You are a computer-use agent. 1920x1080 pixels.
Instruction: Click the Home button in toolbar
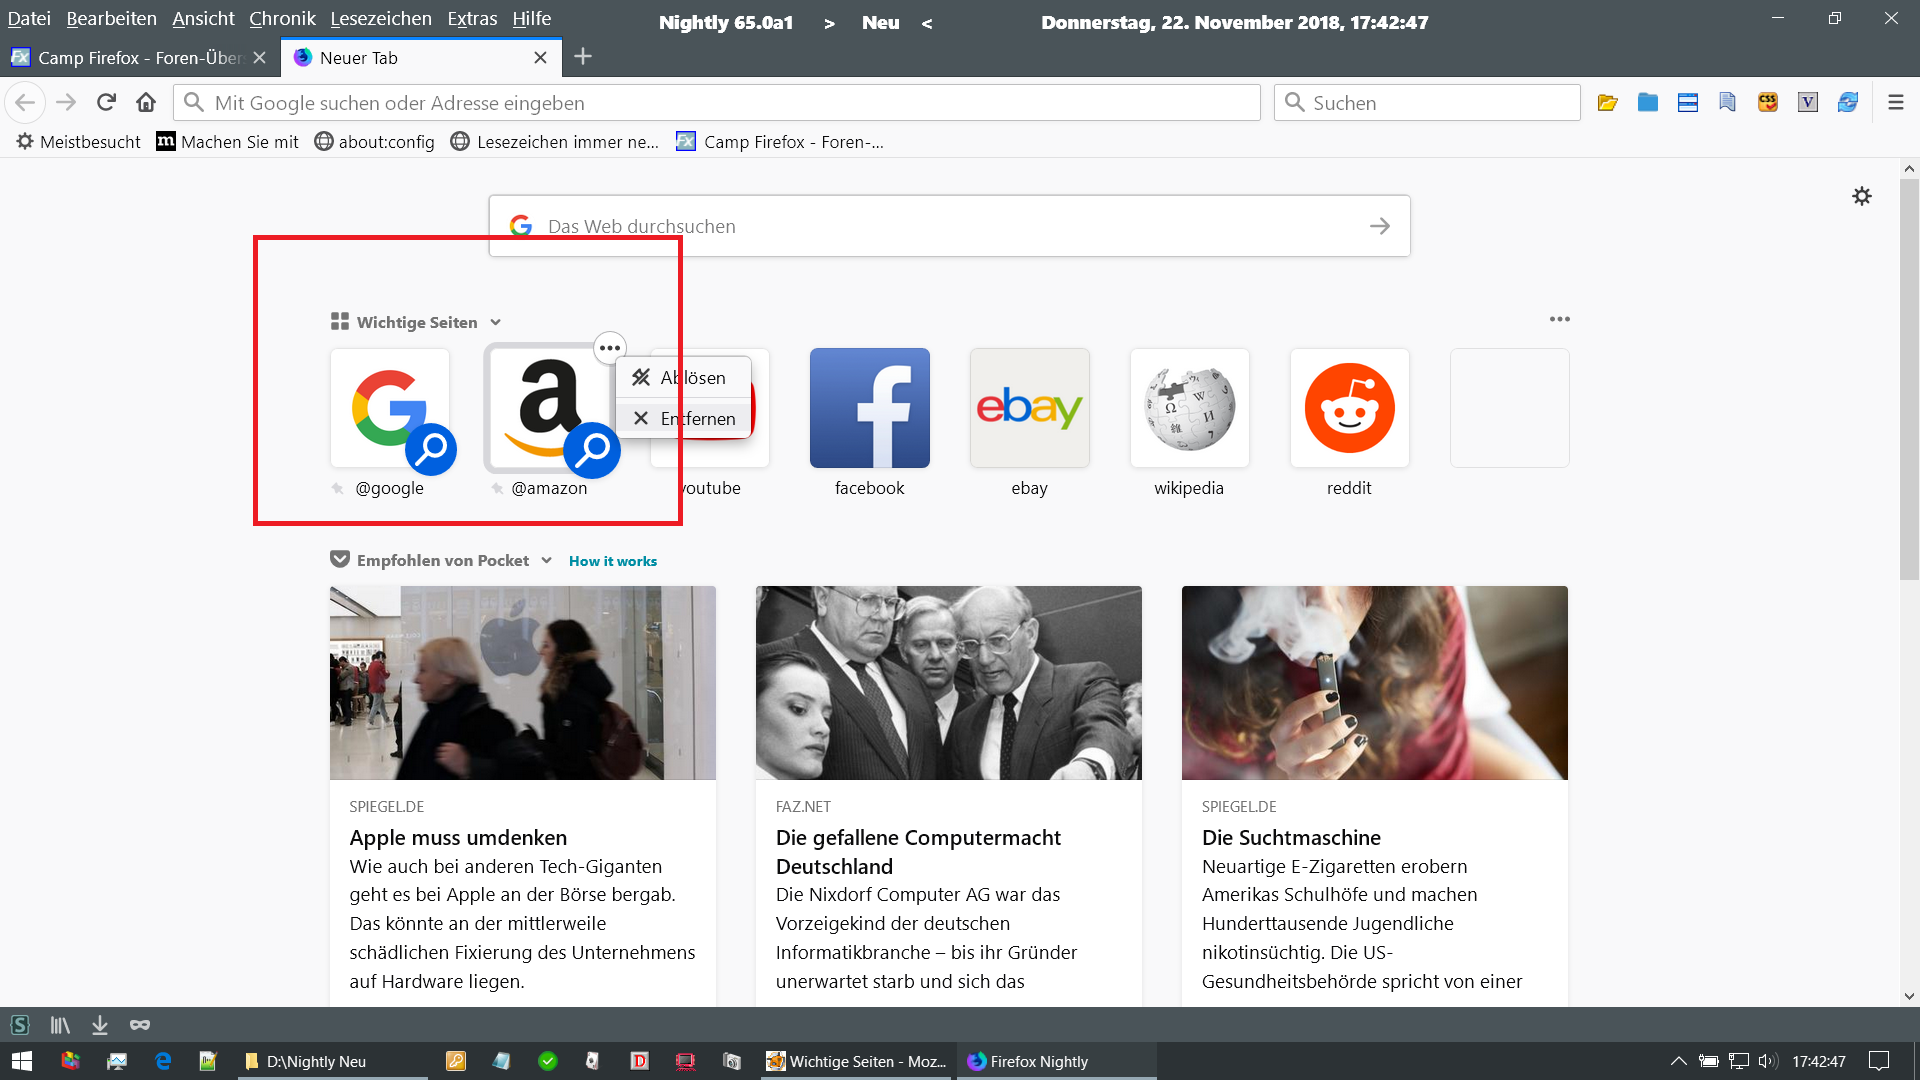[x=146, y=102]
